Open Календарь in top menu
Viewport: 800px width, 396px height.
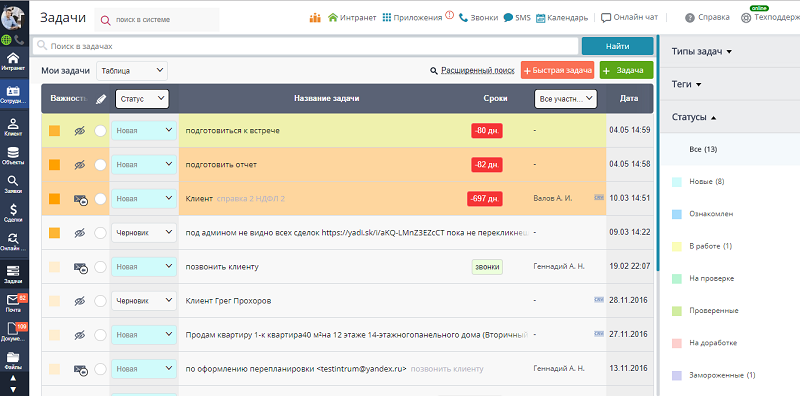tap(562, 18)
